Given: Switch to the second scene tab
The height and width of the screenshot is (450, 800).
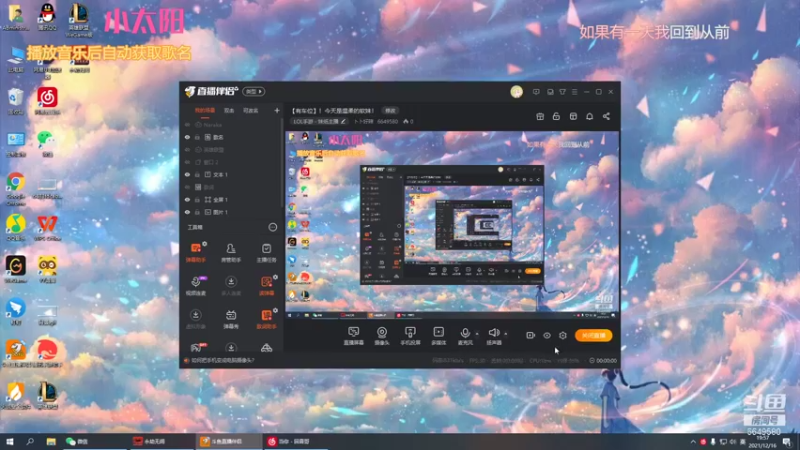Looking at the screenshot, I should pos(229,111).
